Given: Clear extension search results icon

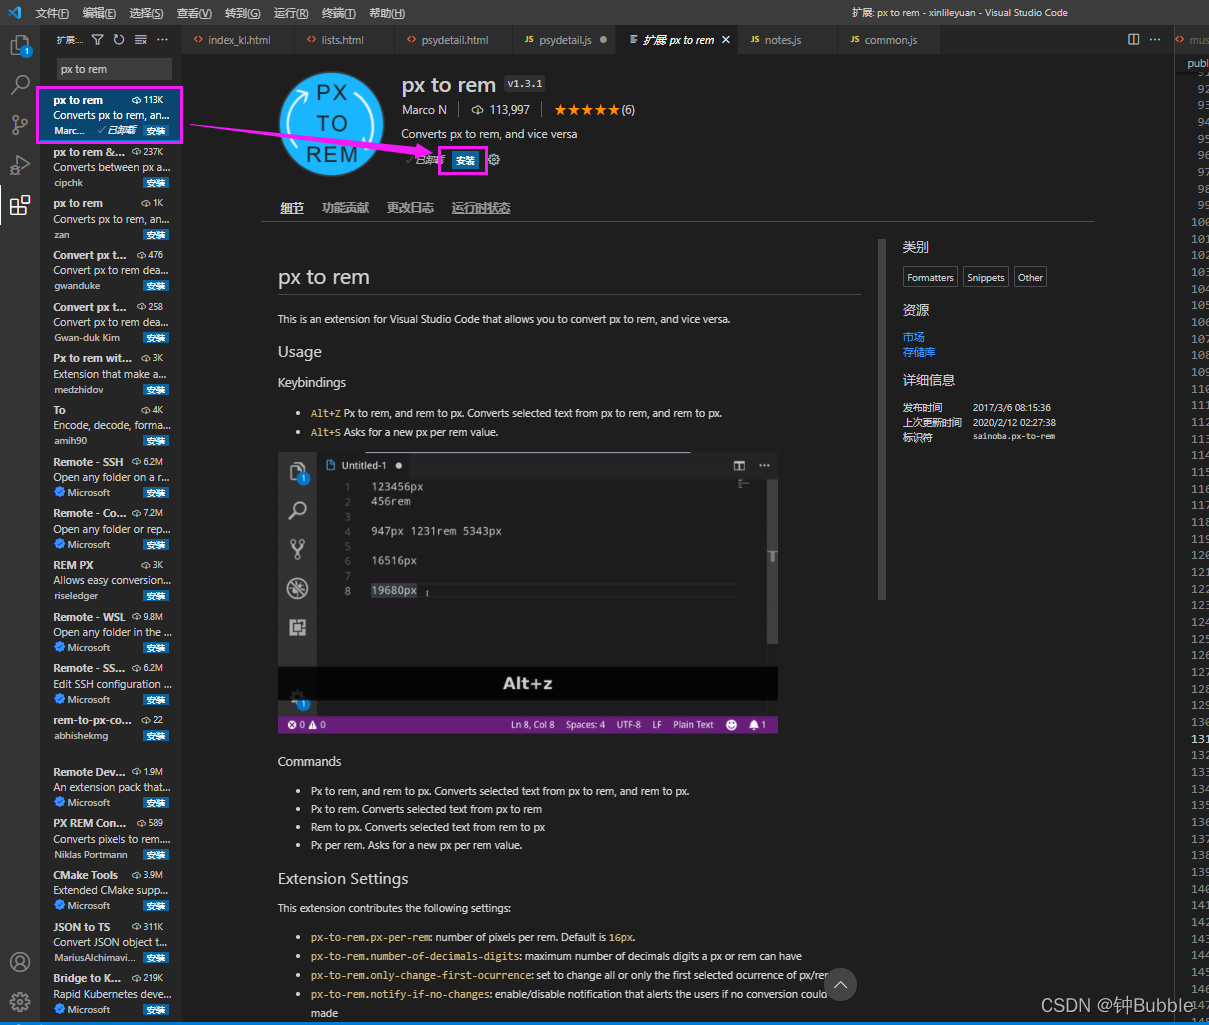Looking at the screenshot, I should point(141,40).
